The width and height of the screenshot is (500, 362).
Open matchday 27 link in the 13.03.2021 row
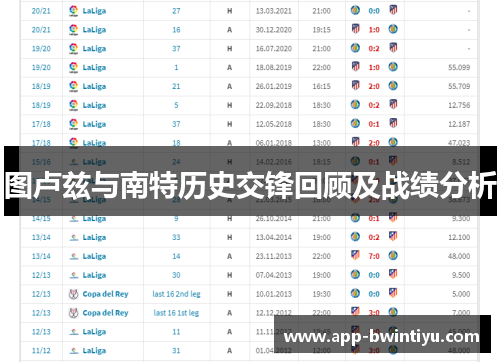(176, 11)
